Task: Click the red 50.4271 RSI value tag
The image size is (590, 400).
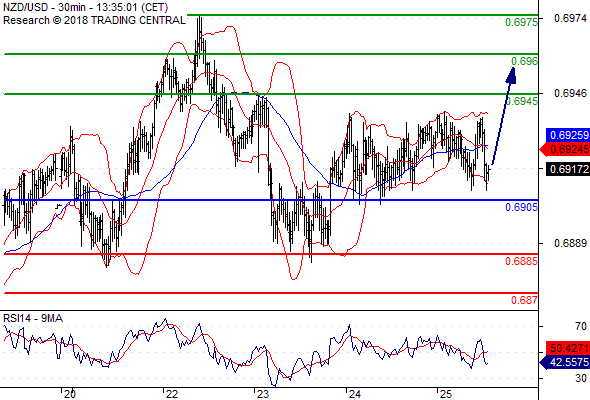Action: pos(568,348)
